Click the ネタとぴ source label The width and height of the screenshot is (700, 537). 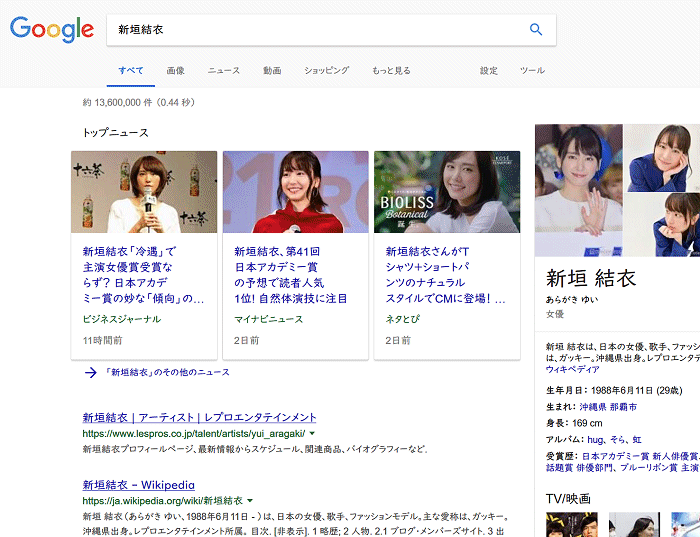coord(402,319)
